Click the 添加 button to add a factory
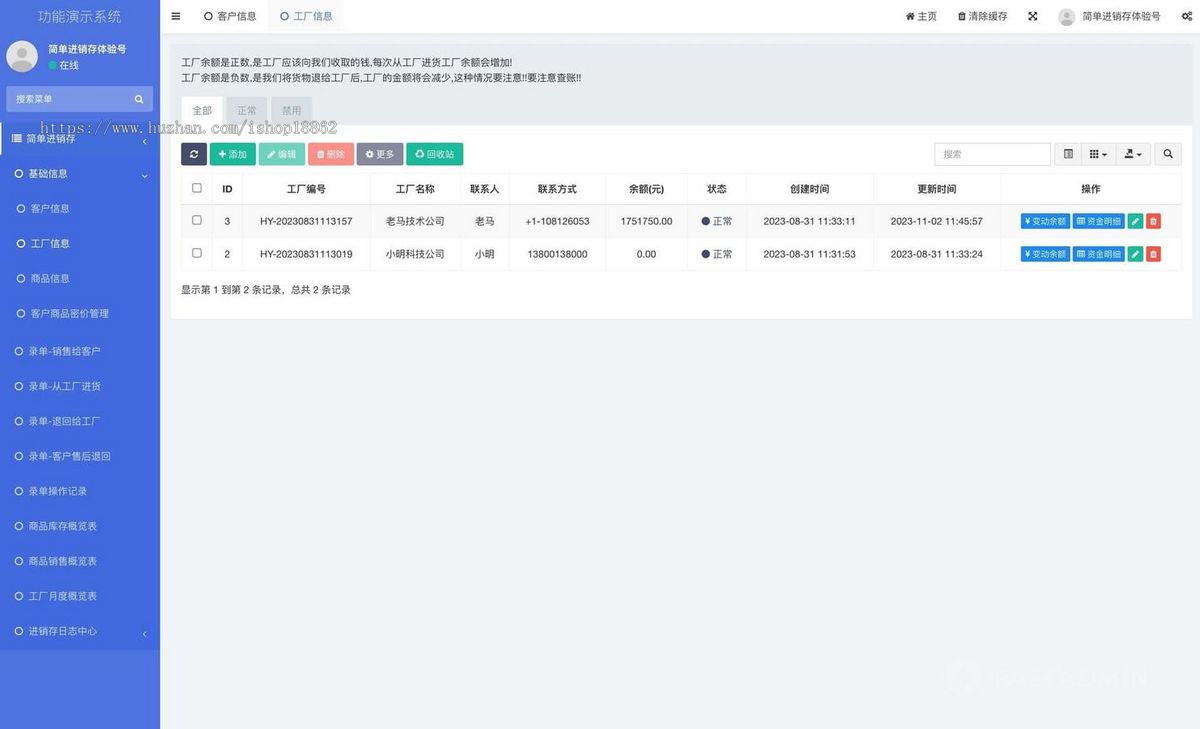The width and height of the screenshot is (1200, 729). click(x=233, y=154)
